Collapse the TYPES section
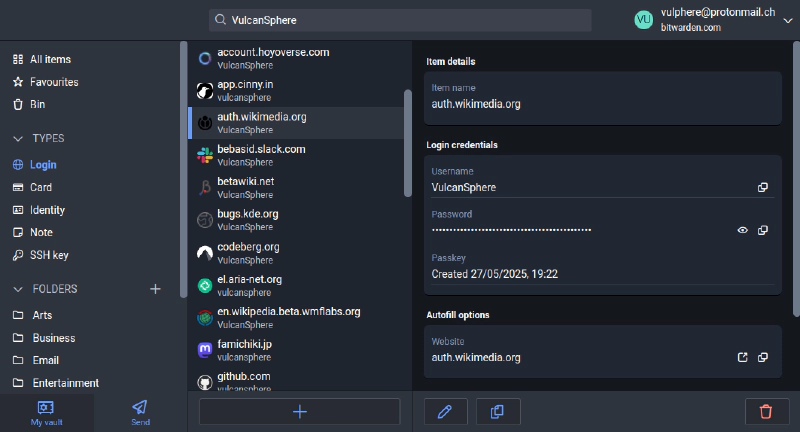The image size is (800, 432). (18, 138)
